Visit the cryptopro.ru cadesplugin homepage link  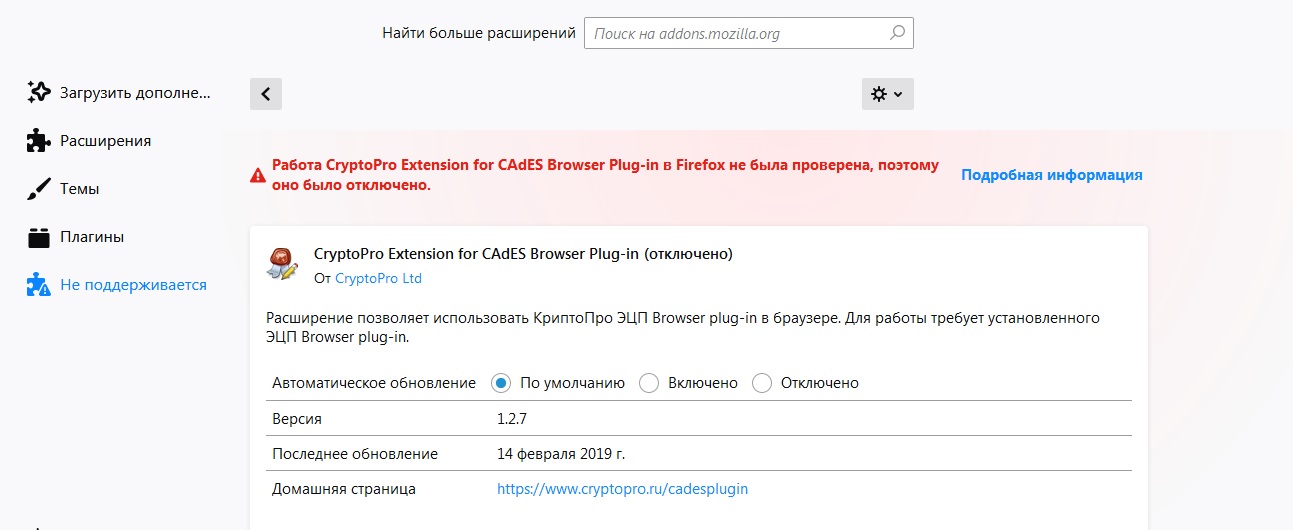pos(622,489)
